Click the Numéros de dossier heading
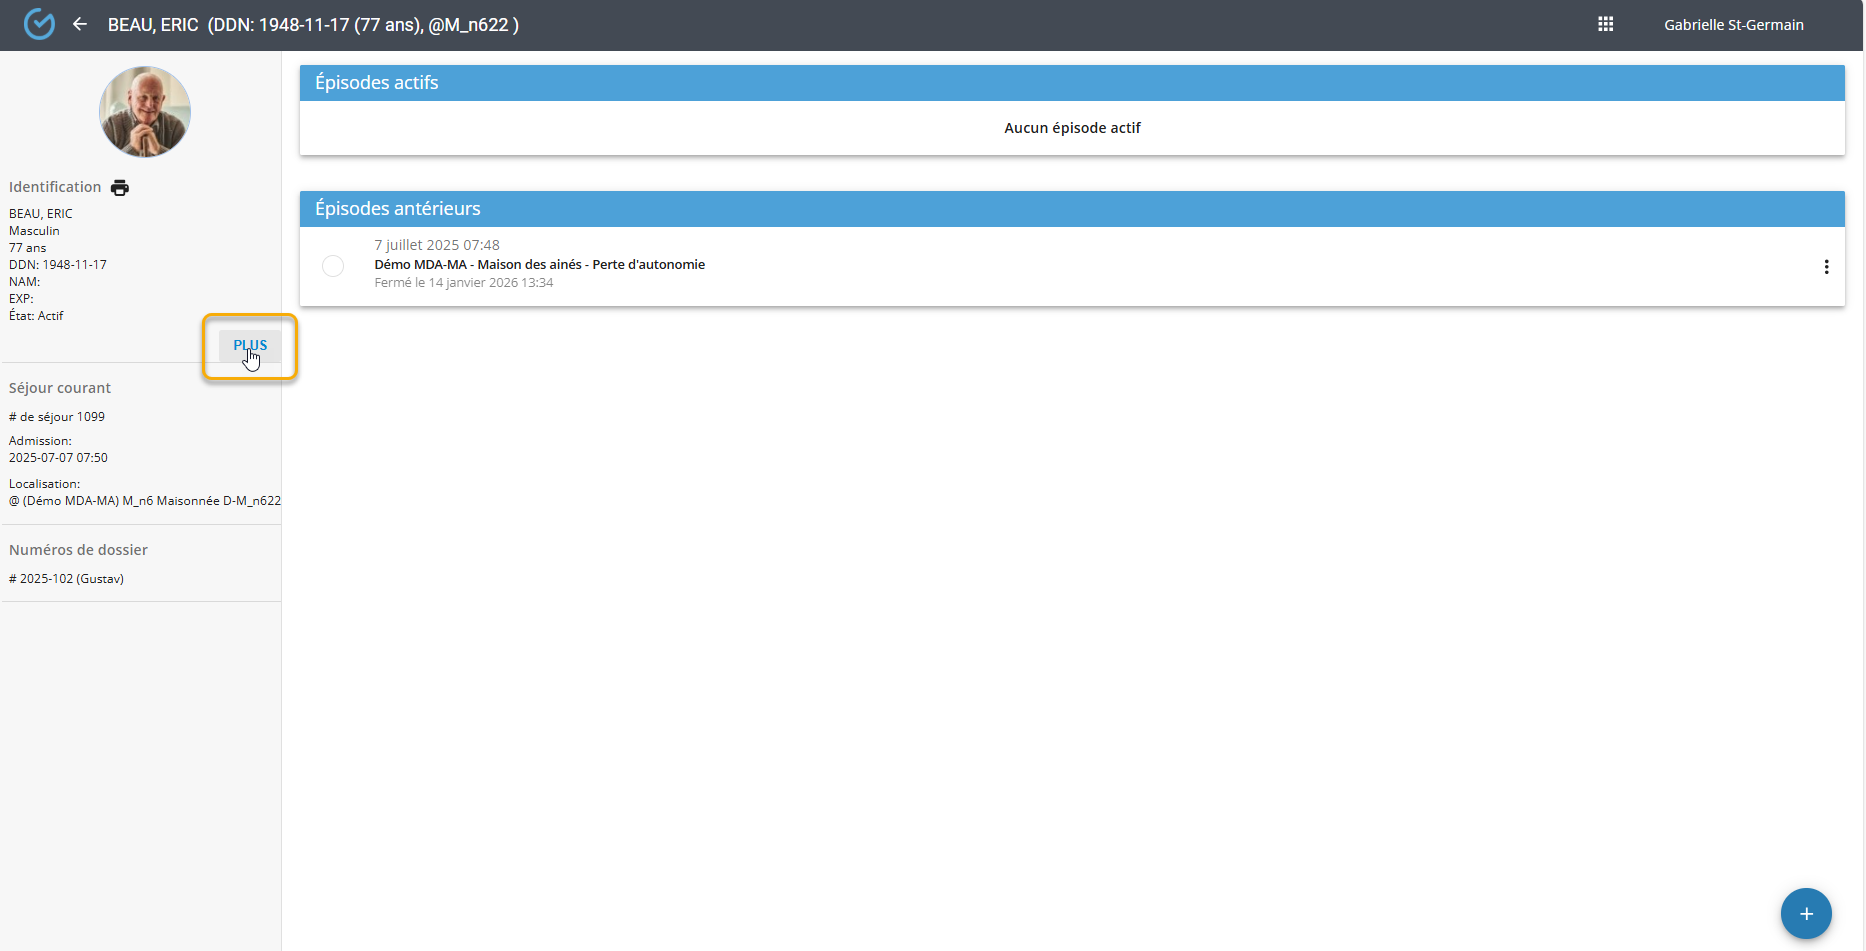This screenshot has height=951, width=1866. (x=78, y=550)
